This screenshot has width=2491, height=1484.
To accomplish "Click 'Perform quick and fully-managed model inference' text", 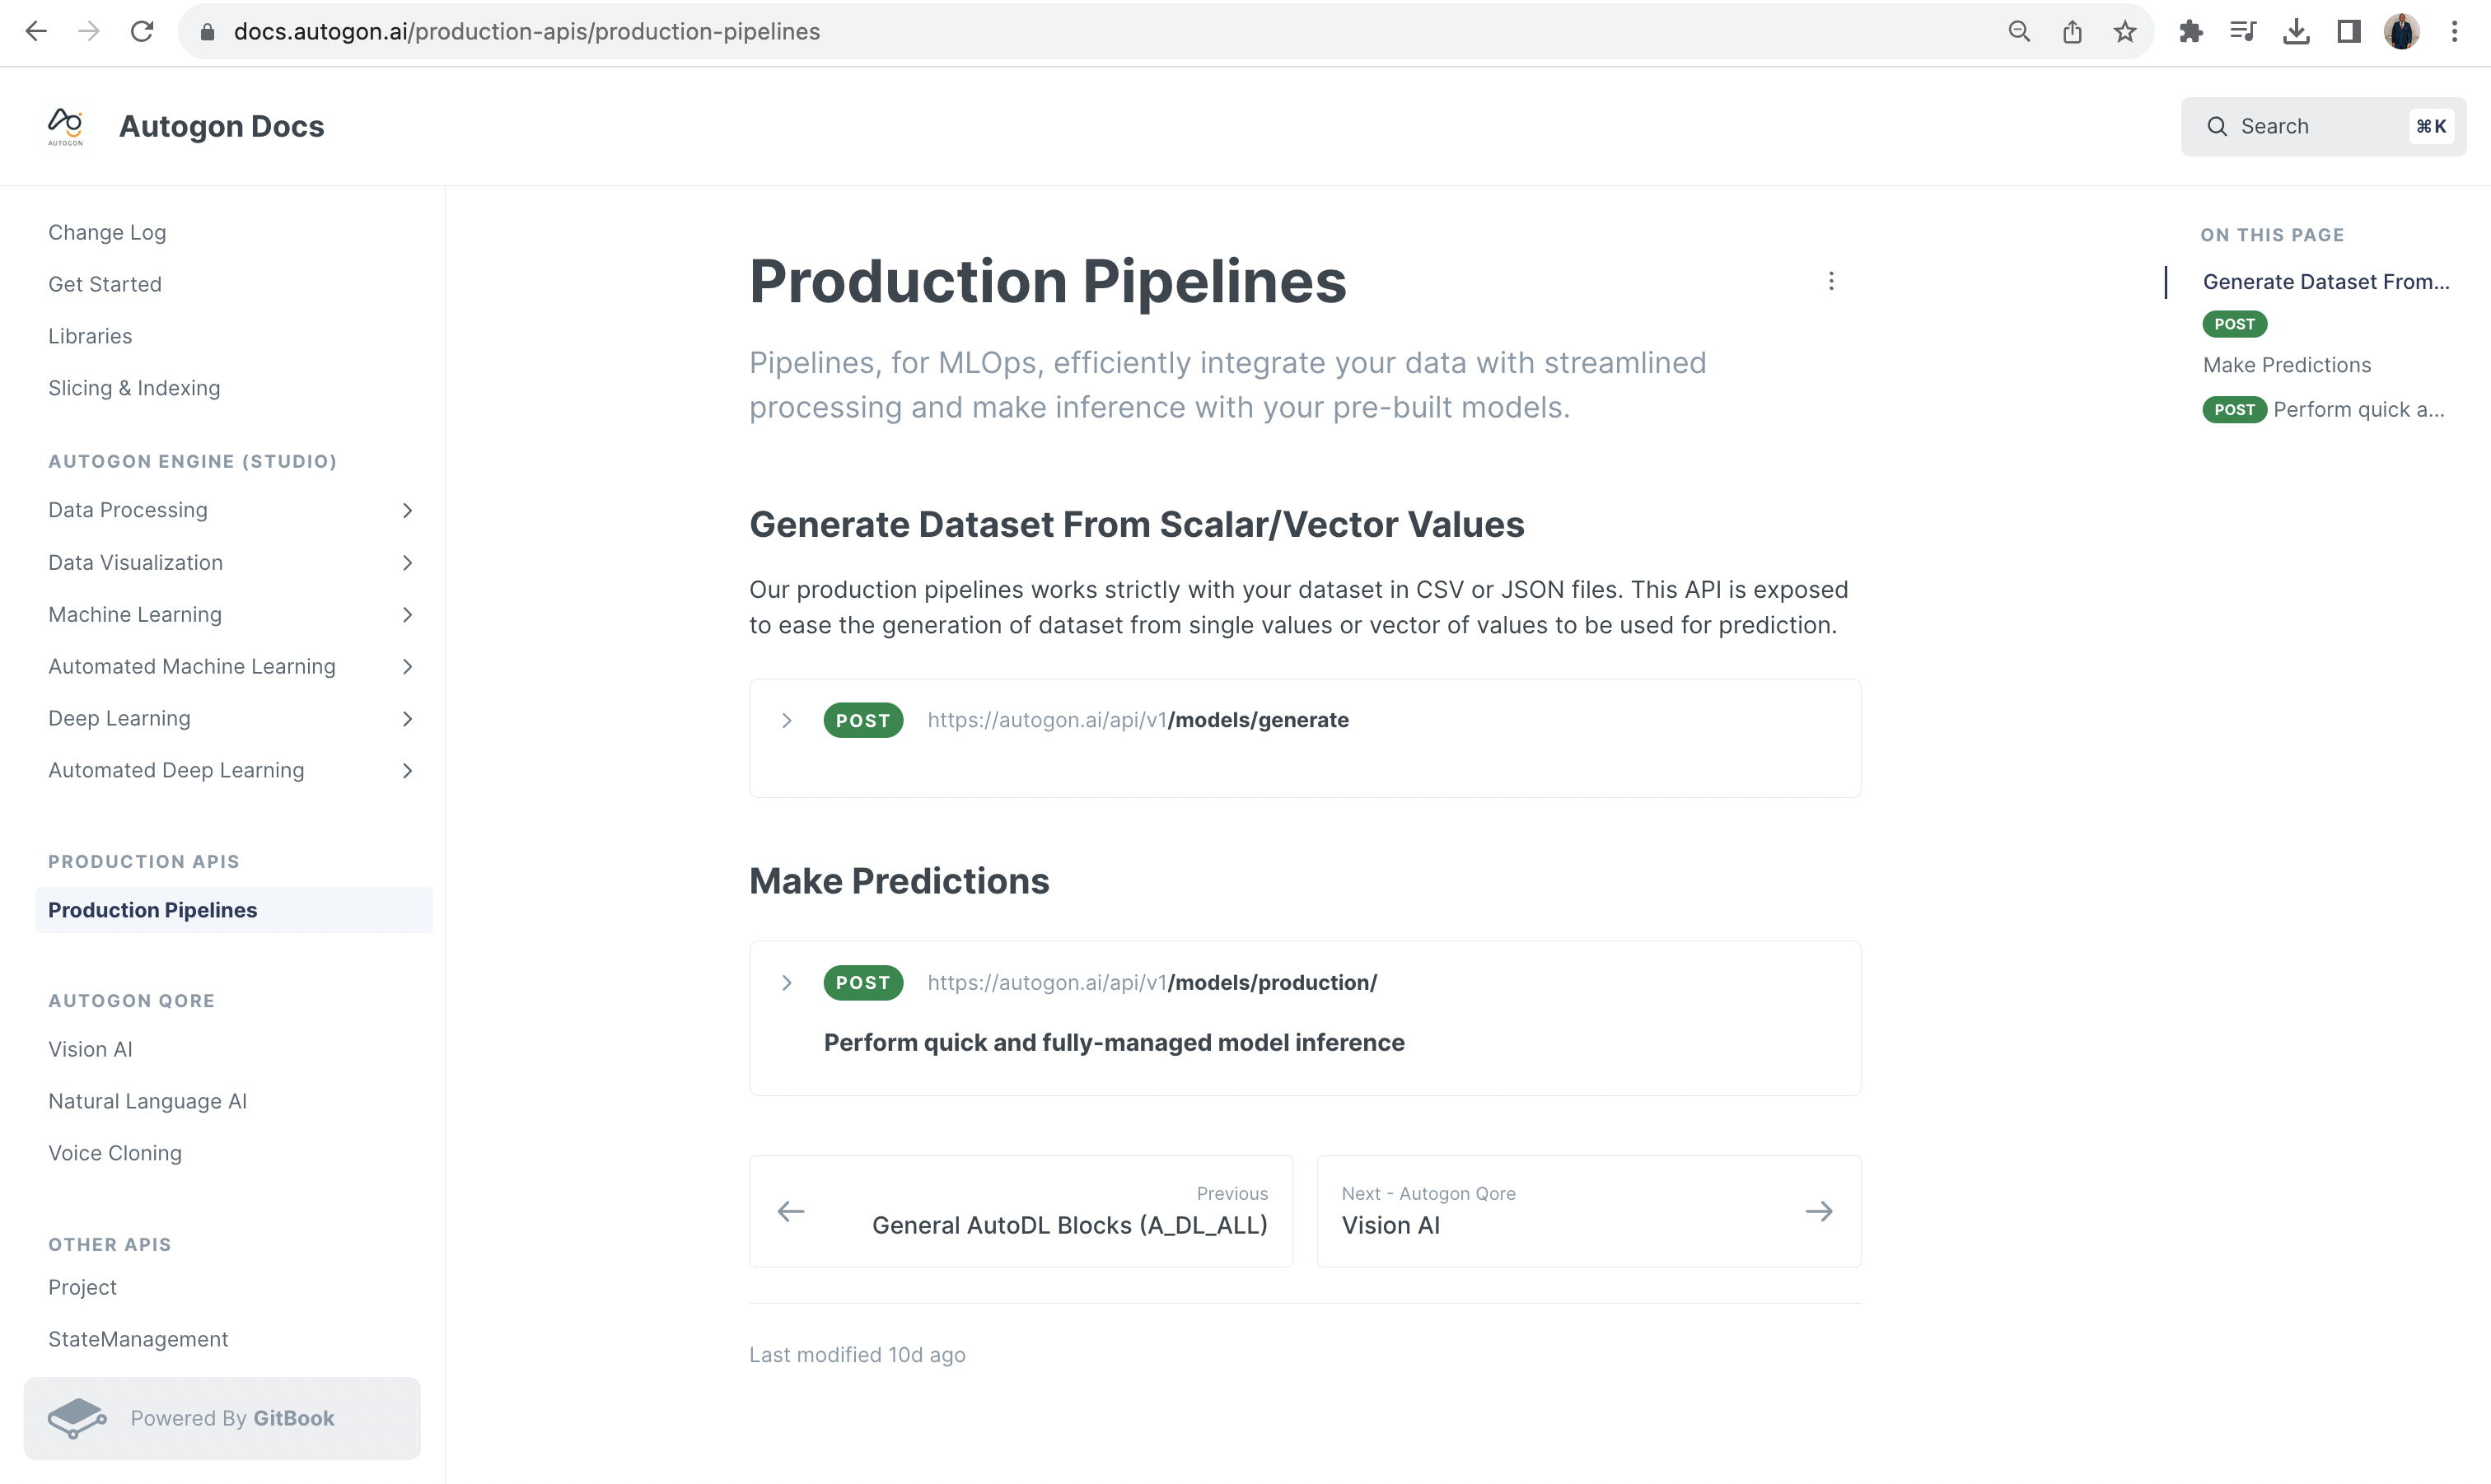I will pos(1114,1042).
